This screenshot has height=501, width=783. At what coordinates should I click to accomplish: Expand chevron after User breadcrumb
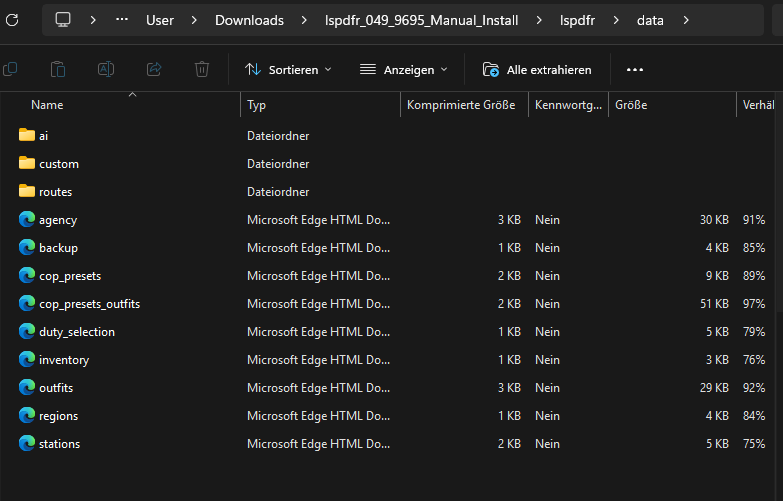(x=194, y=20)
